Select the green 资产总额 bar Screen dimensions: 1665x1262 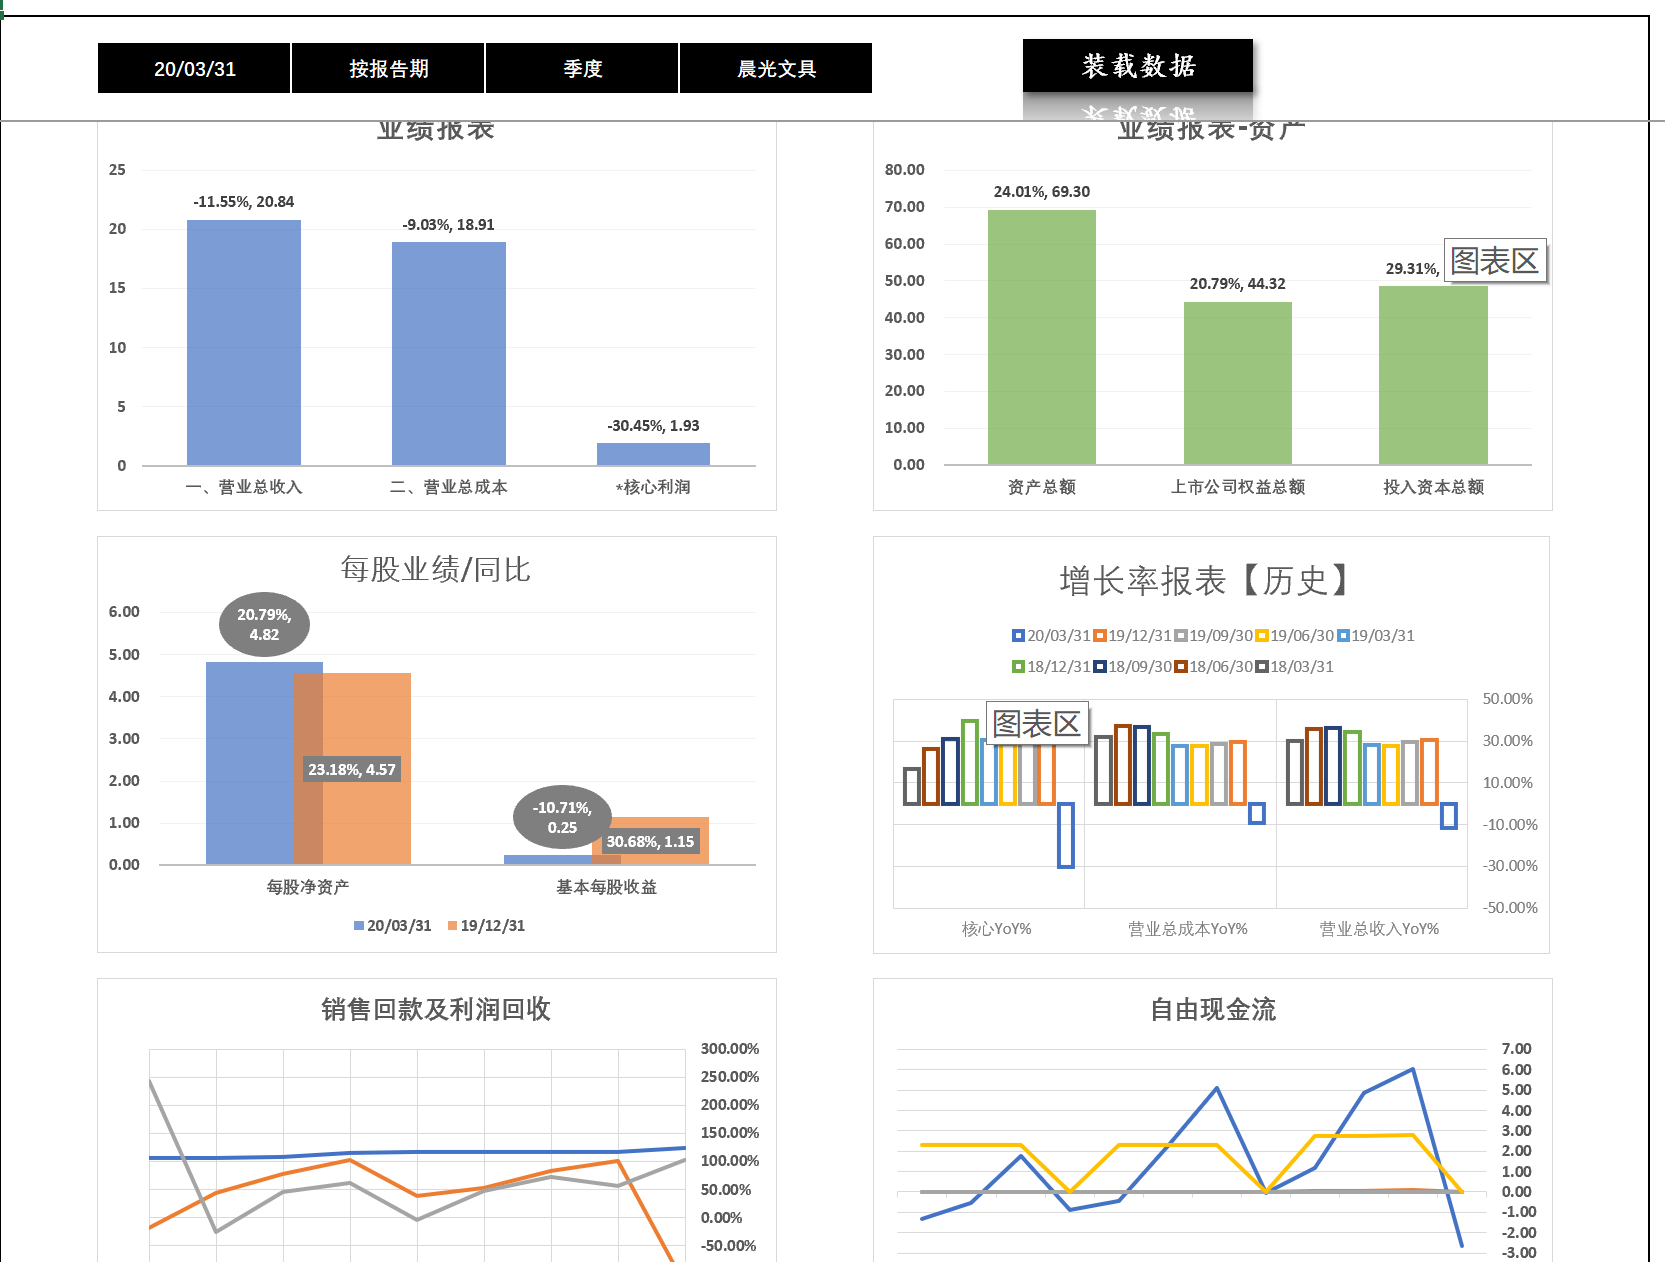click(x=1041, y=337)
